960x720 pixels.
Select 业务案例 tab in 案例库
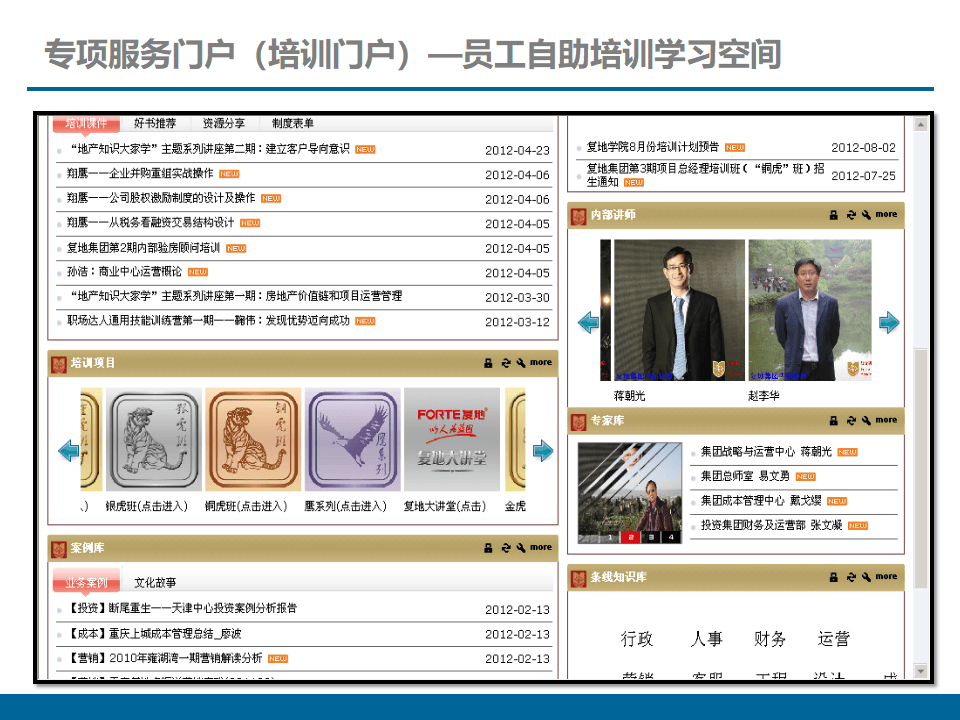[86, 582]
